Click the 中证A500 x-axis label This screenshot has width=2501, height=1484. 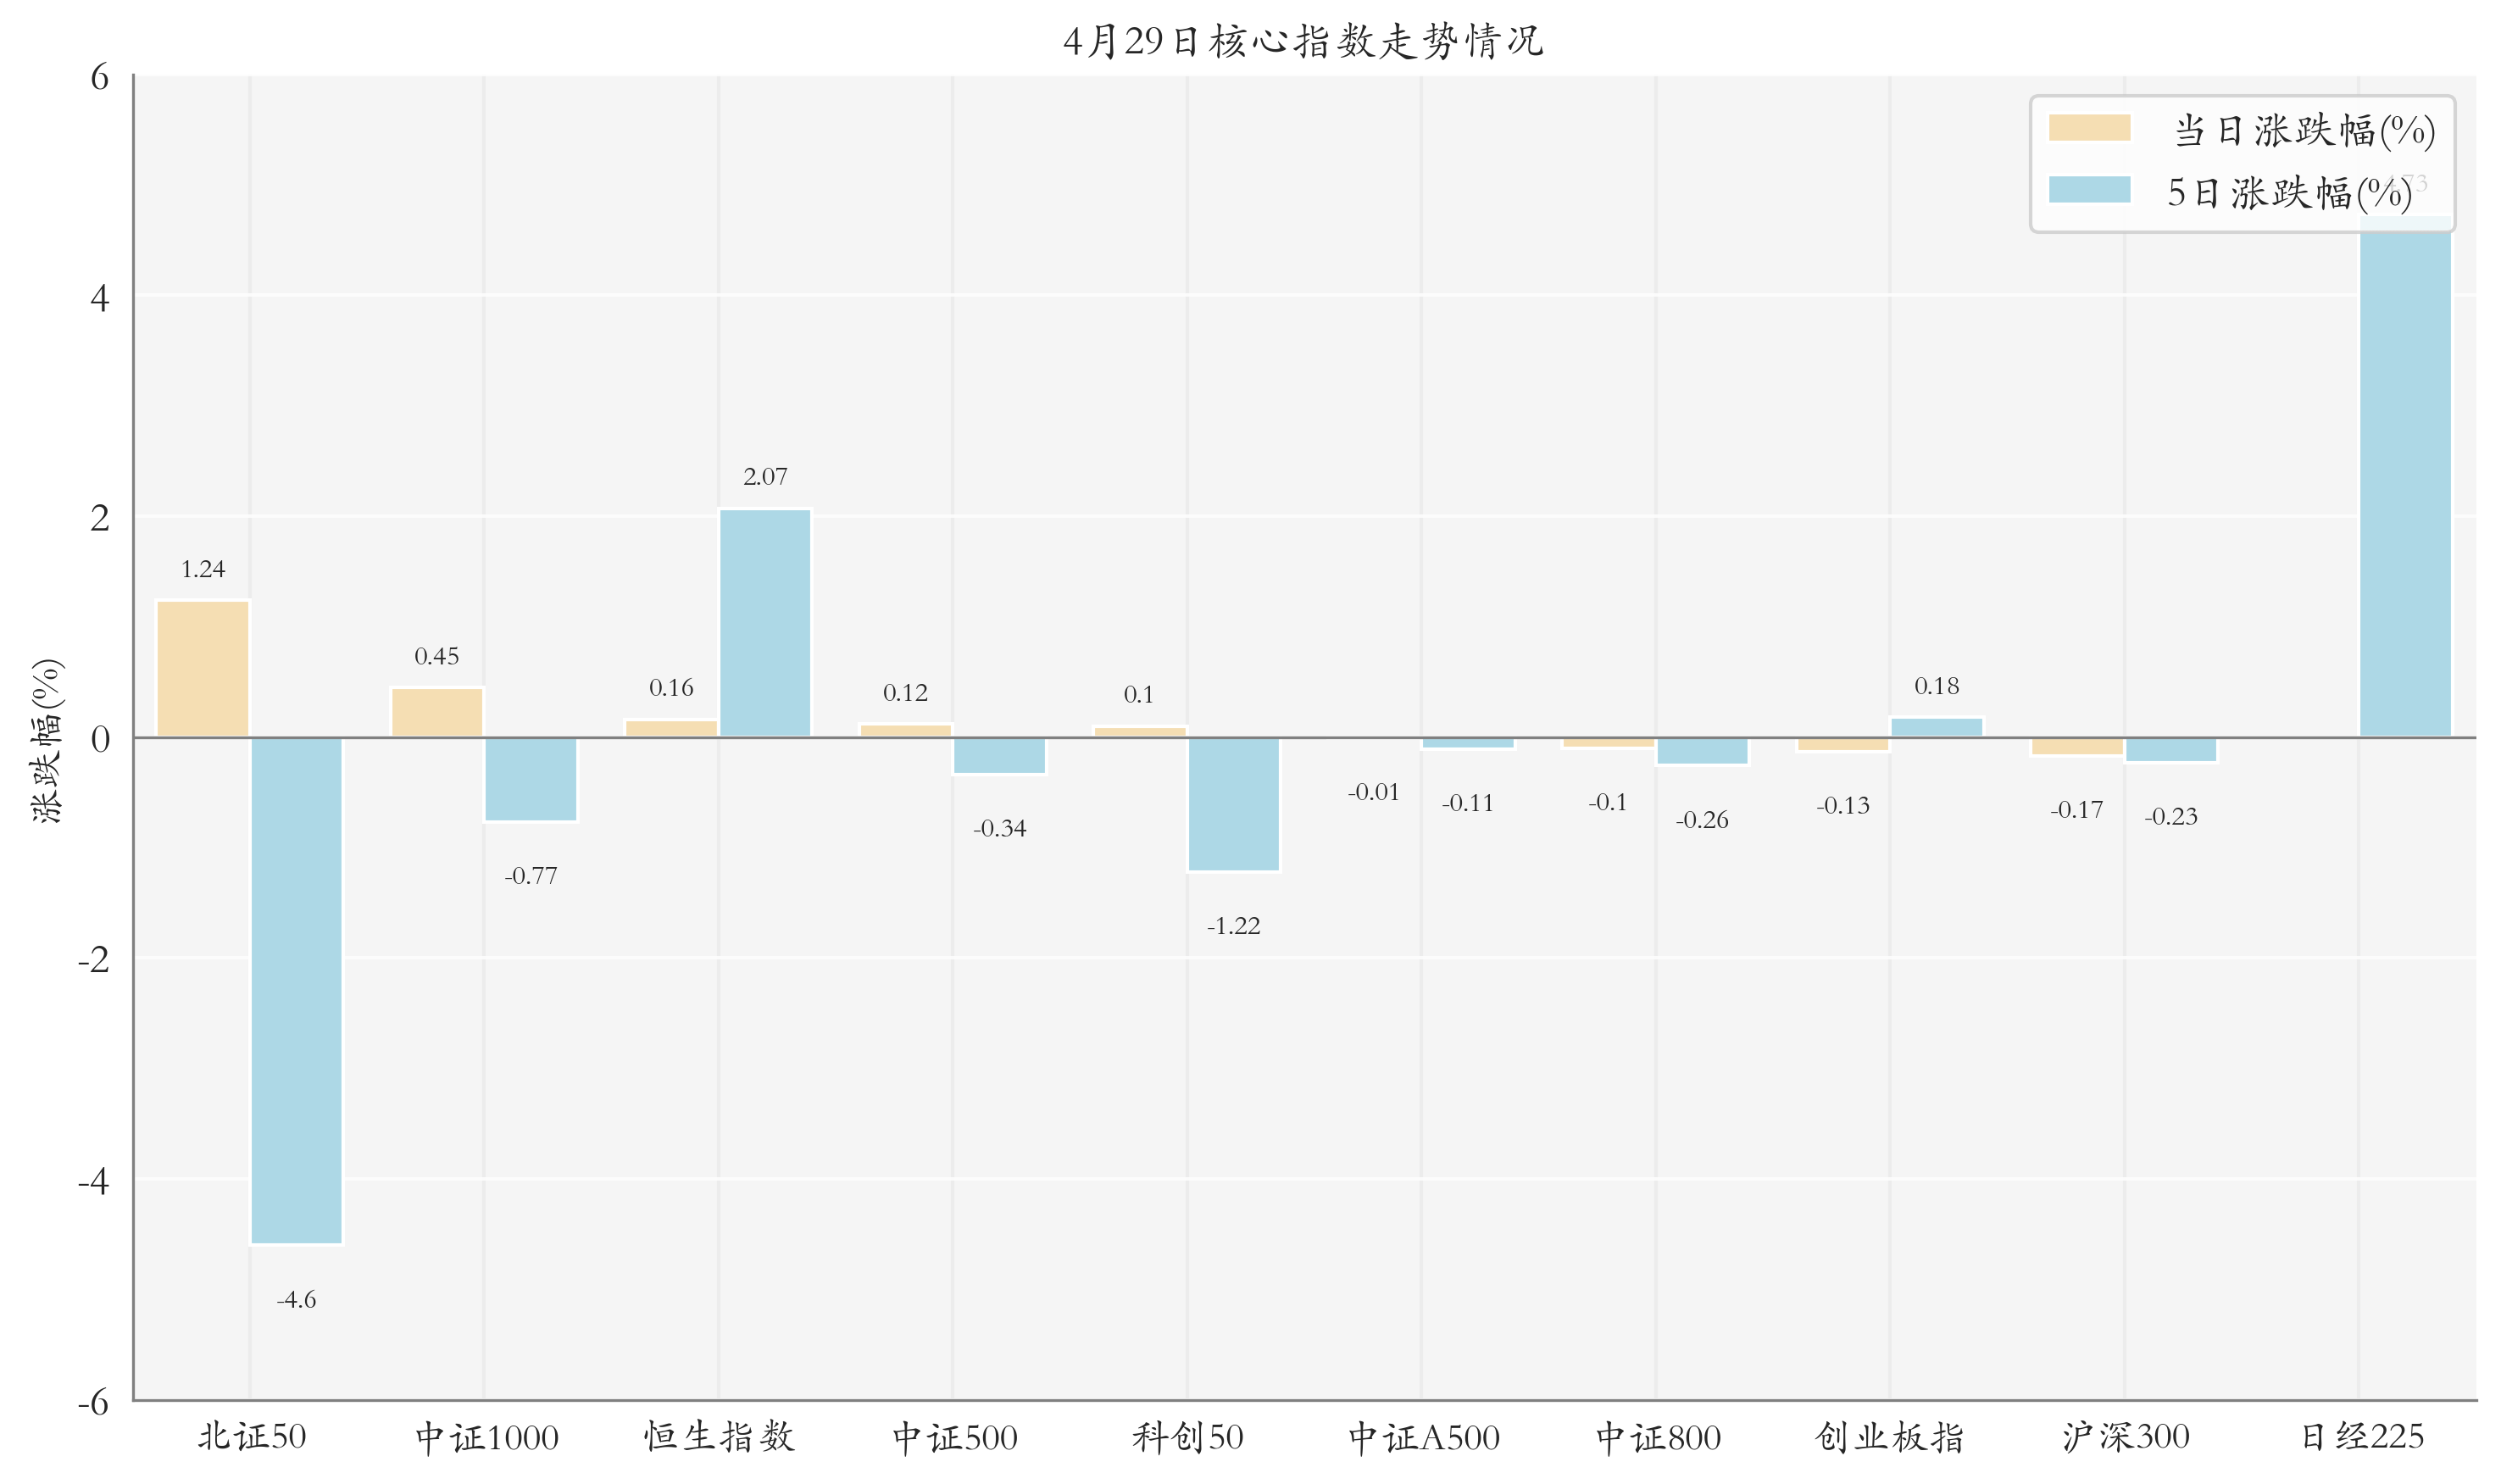coord(1423,1438)
